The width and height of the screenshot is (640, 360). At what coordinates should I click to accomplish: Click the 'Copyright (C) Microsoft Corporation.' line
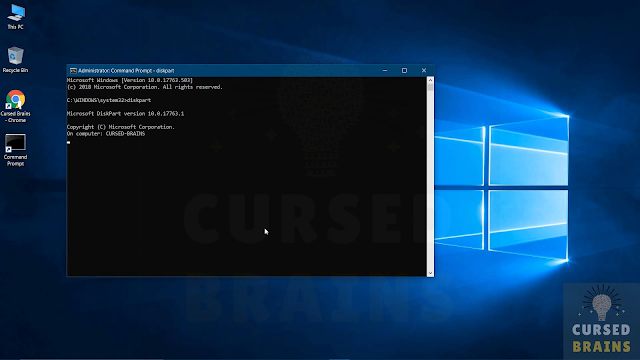(120, 127)
